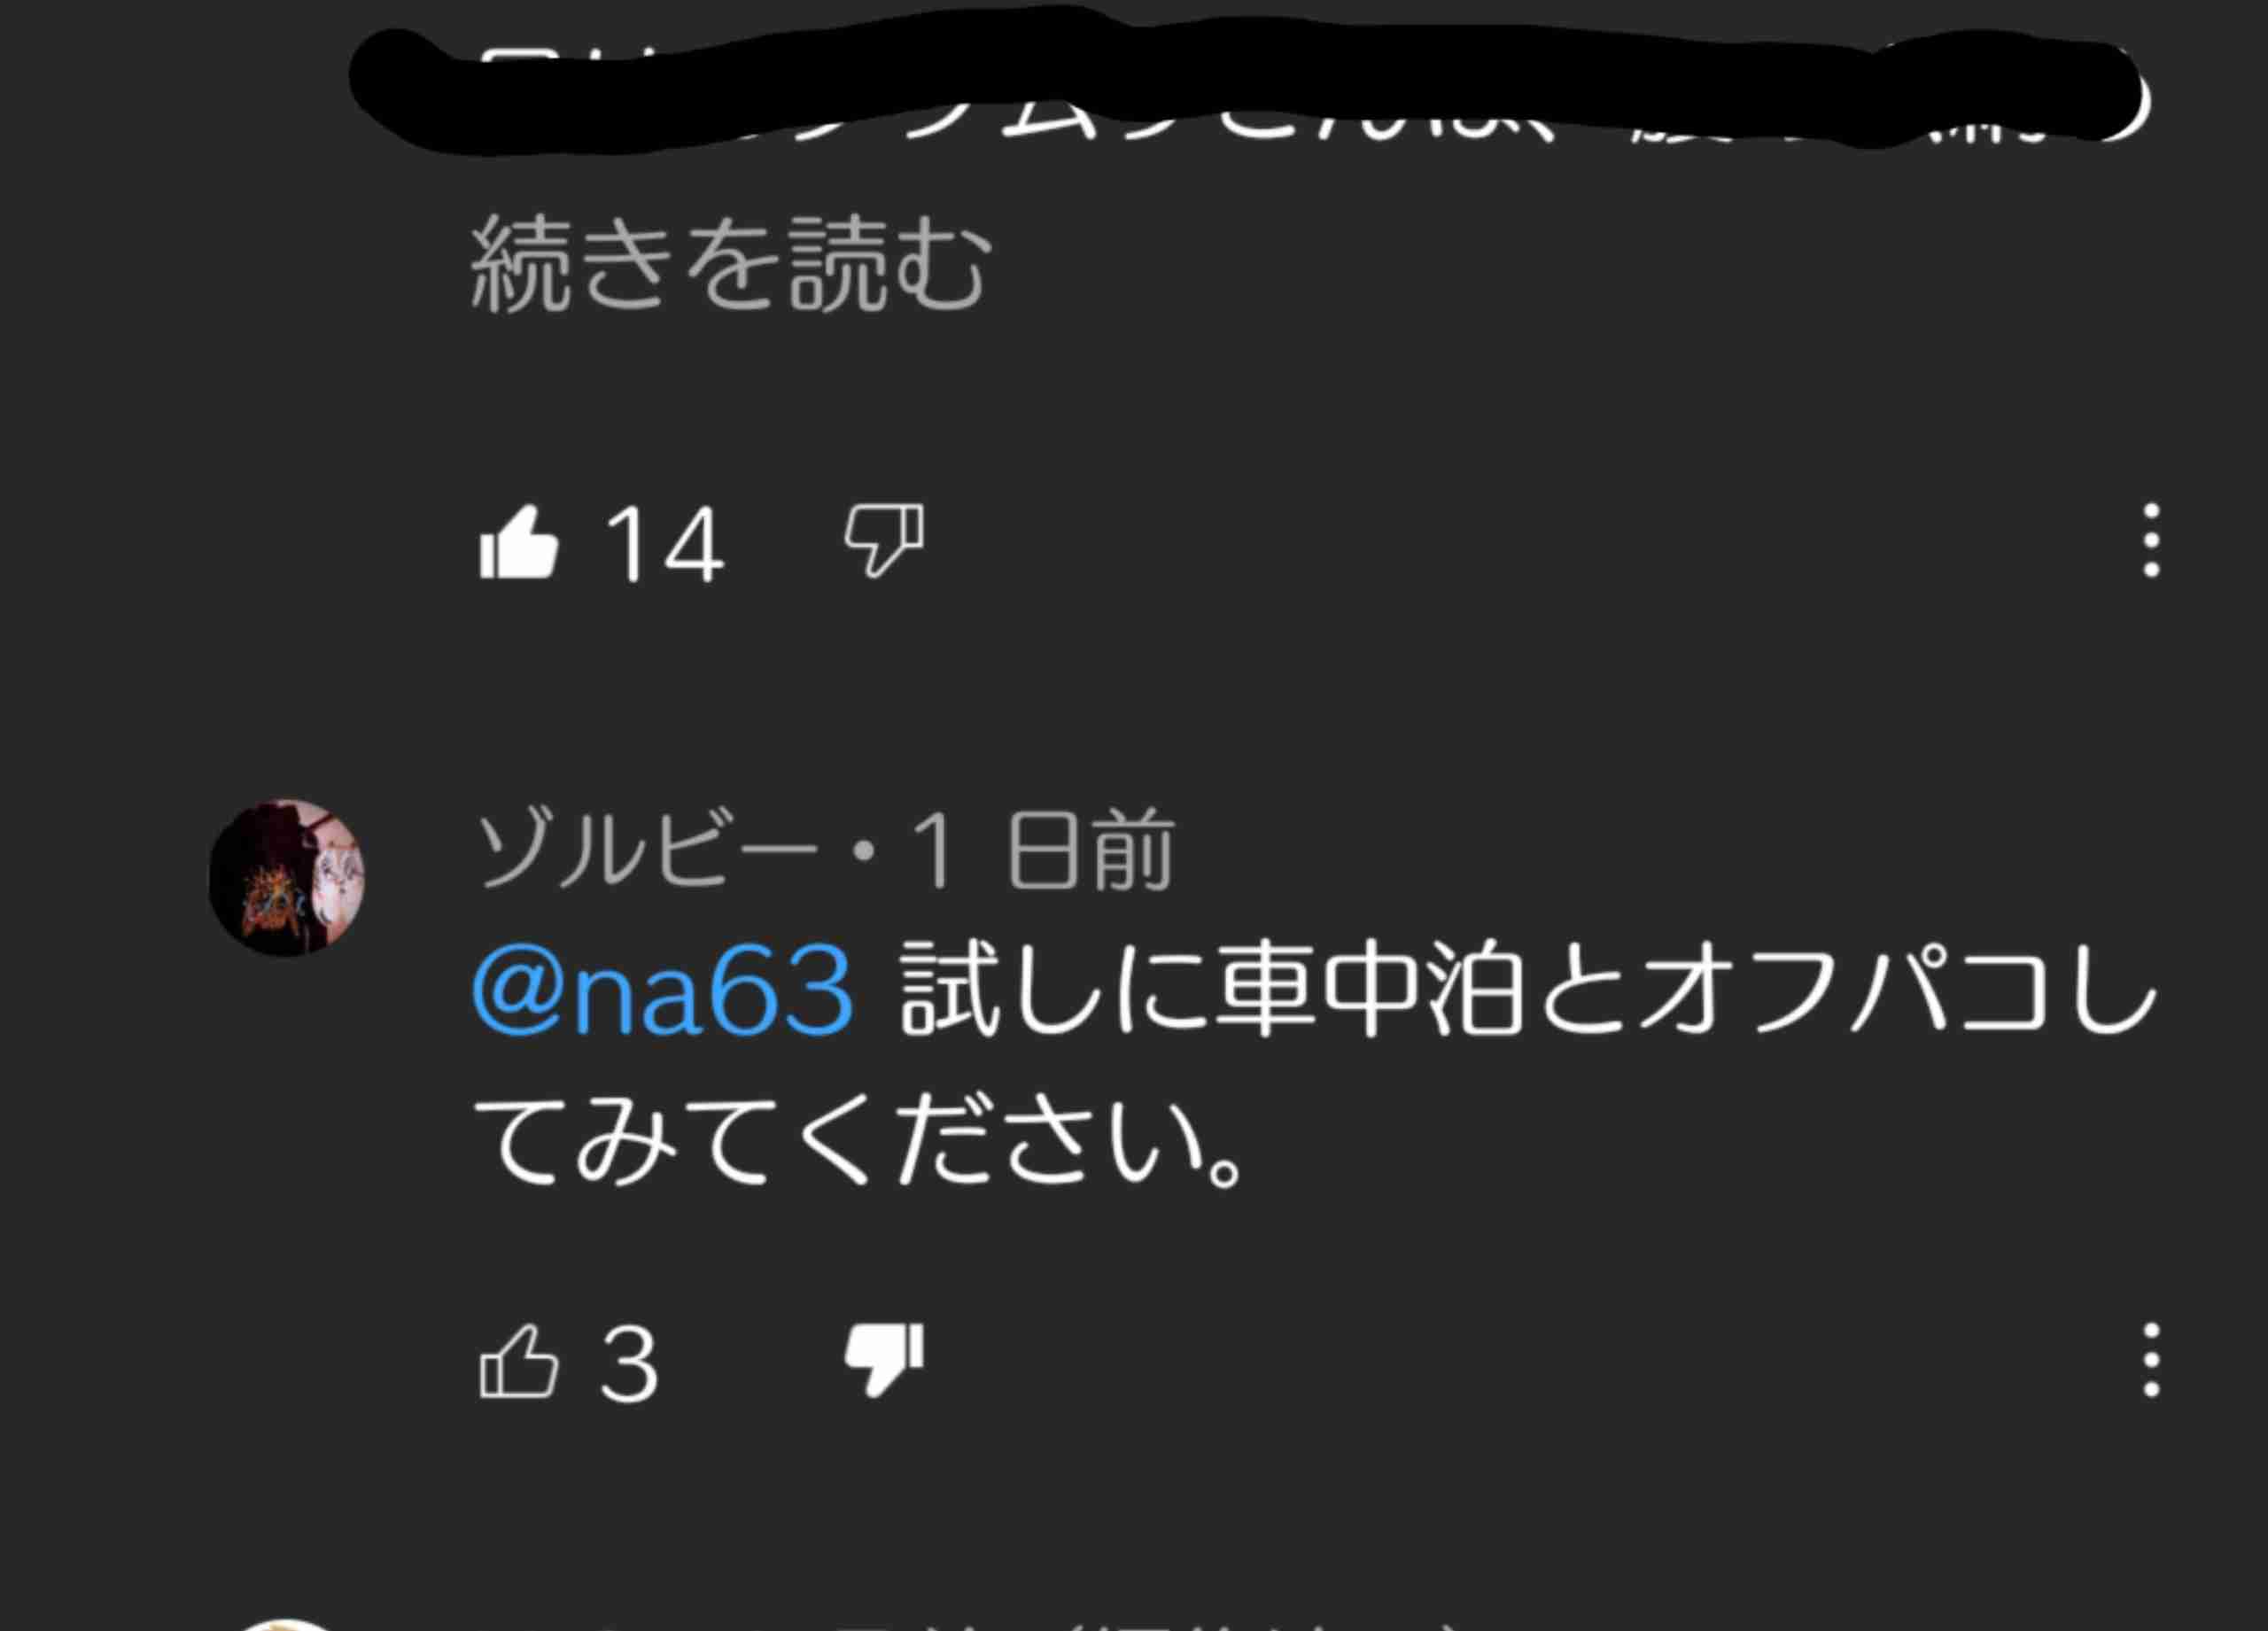The width and height of the screenshot is (2268, 1631).
Task: Undo the dislike on ゾルビー's reply
Action: click(884, 1360)
